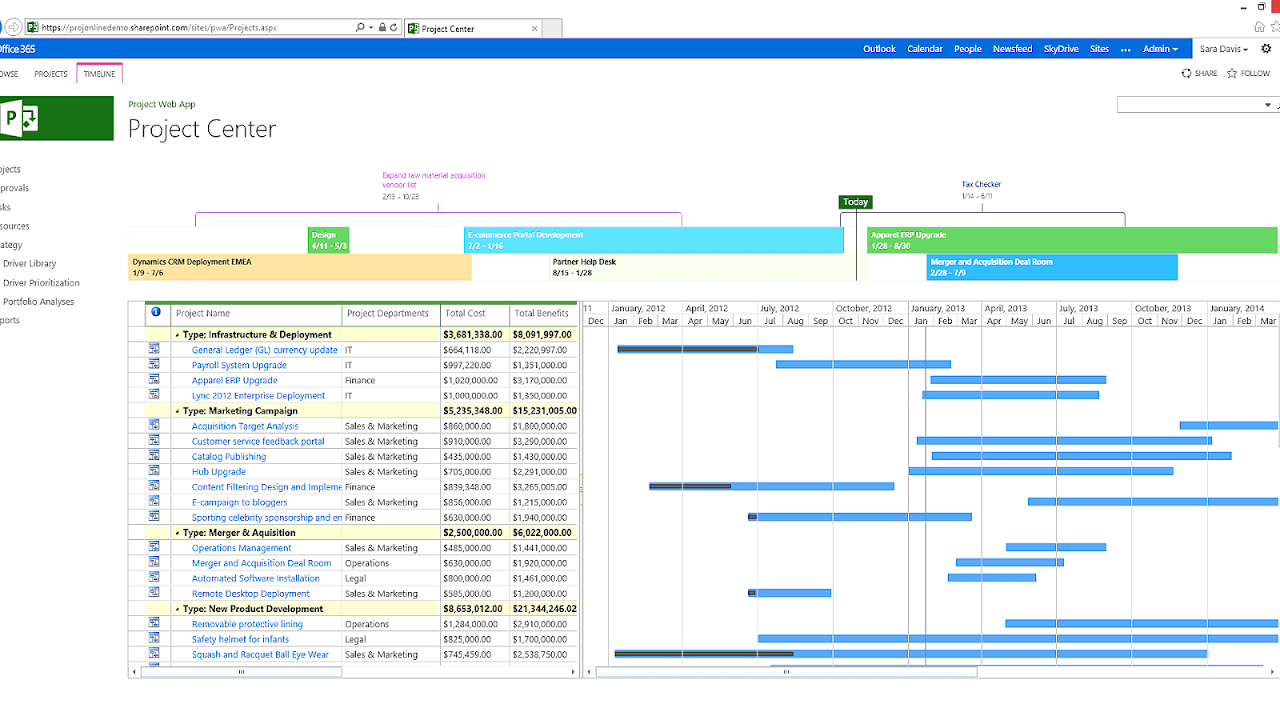Viewport: 1280px width, 720px height.
Task: Open People from the top navigation
Action: click(x=968, y=49)
